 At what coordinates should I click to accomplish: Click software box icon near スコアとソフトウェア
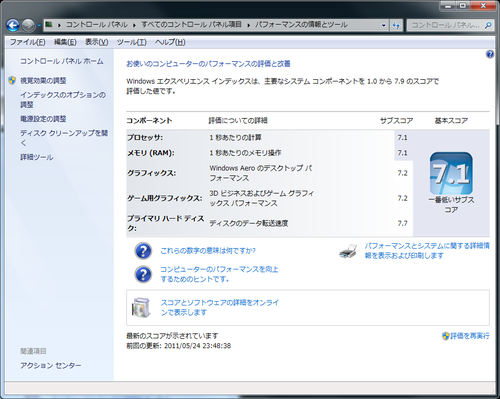pyautogui.click(x=141, y=308)
